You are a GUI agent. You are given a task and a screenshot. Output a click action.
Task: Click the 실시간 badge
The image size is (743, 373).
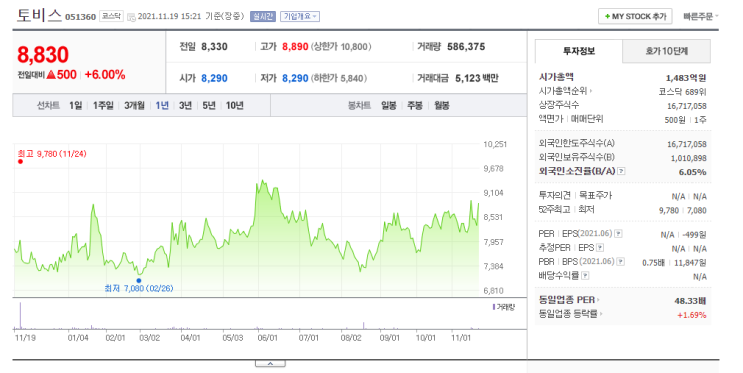pyautogui.click(x=263, y=17)
